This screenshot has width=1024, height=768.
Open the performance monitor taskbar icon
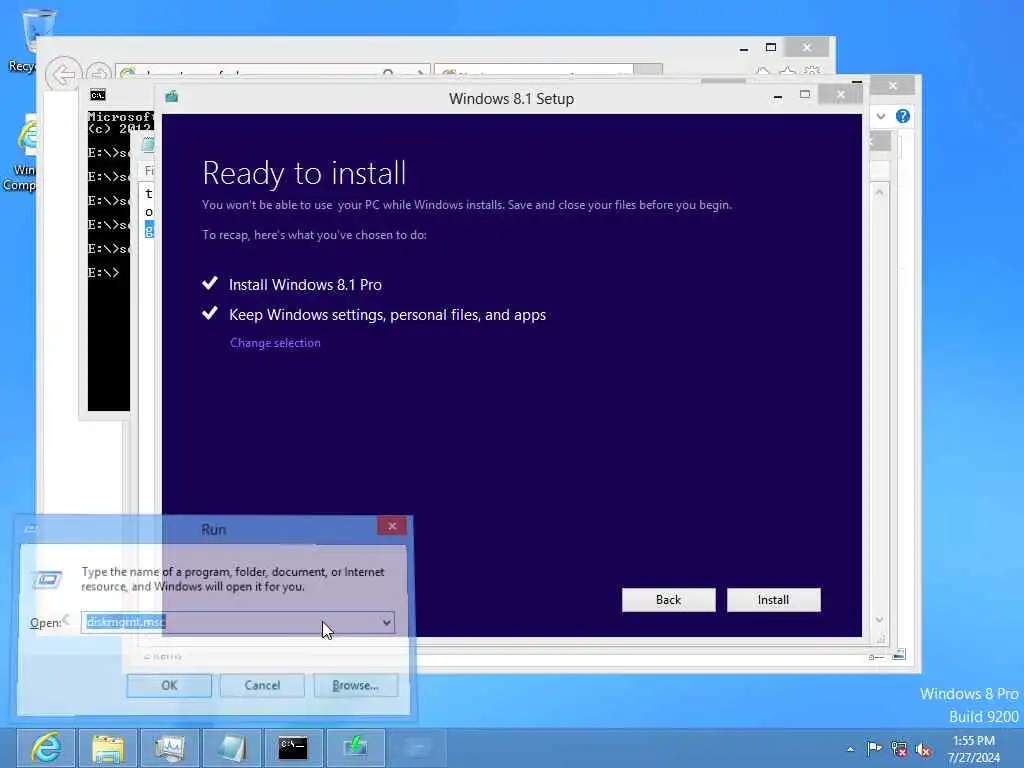[x=170, y=748]
